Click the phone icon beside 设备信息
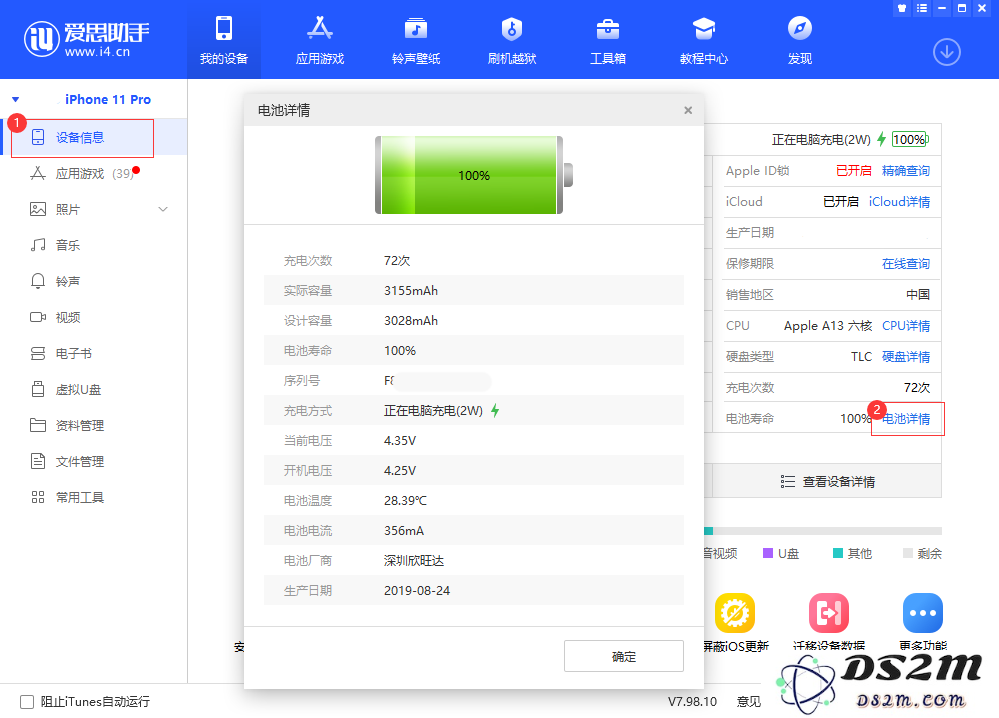The height and width of the screenshot is (718, 999). (x=38, y=137)
